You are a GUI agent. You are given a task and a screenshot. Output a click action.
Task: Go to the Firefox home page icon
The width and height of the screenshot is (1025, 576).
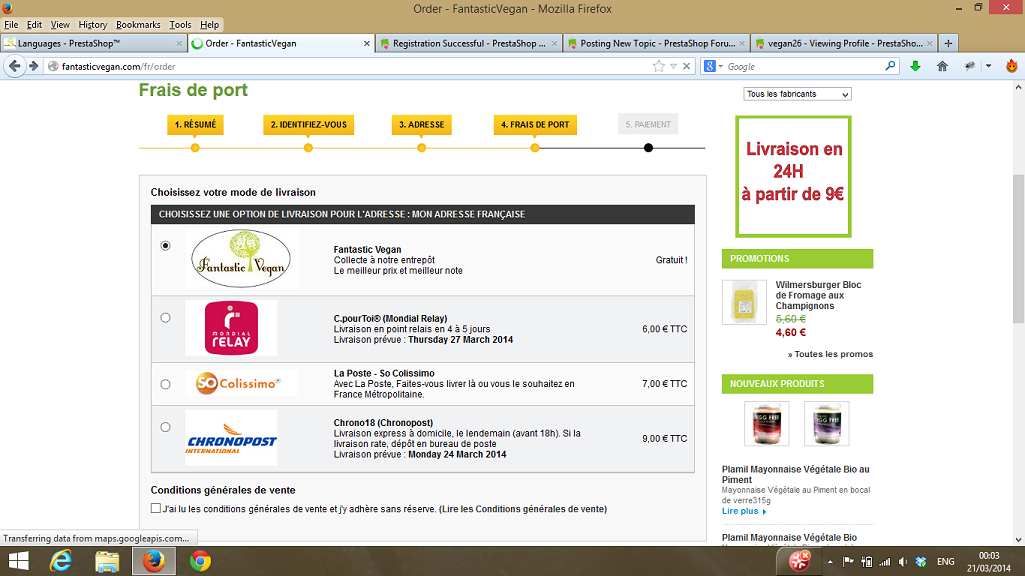point(942,66)
